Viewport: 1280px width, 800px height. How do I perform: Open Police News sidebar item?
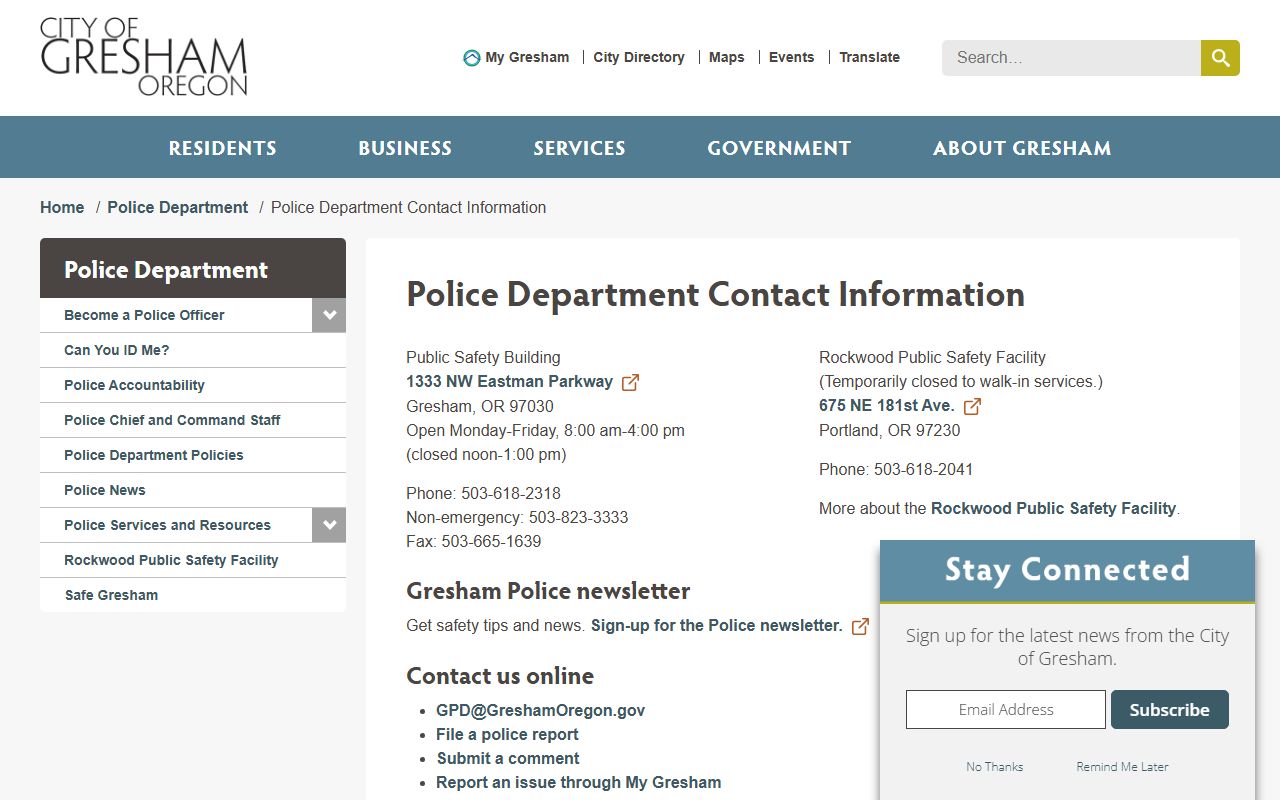coord(105,490)
